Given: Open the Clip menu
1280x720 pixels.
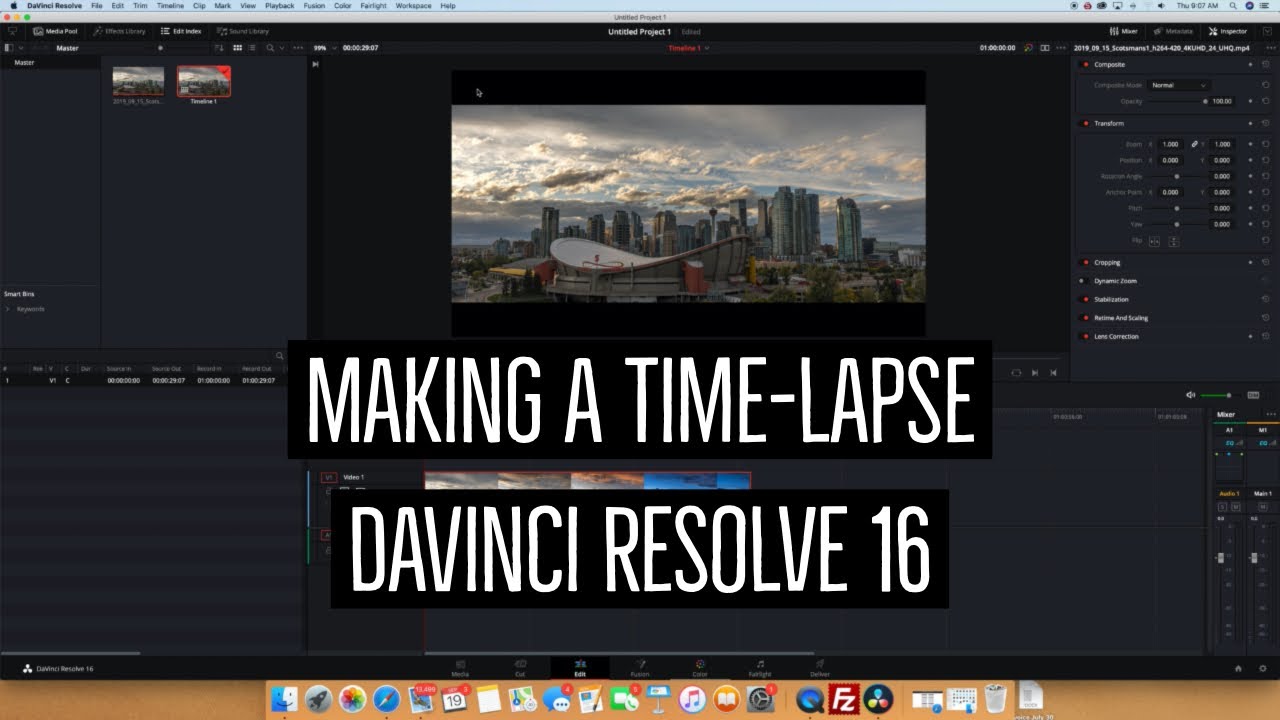Looking at the screenshot, I should coord(199,6).
